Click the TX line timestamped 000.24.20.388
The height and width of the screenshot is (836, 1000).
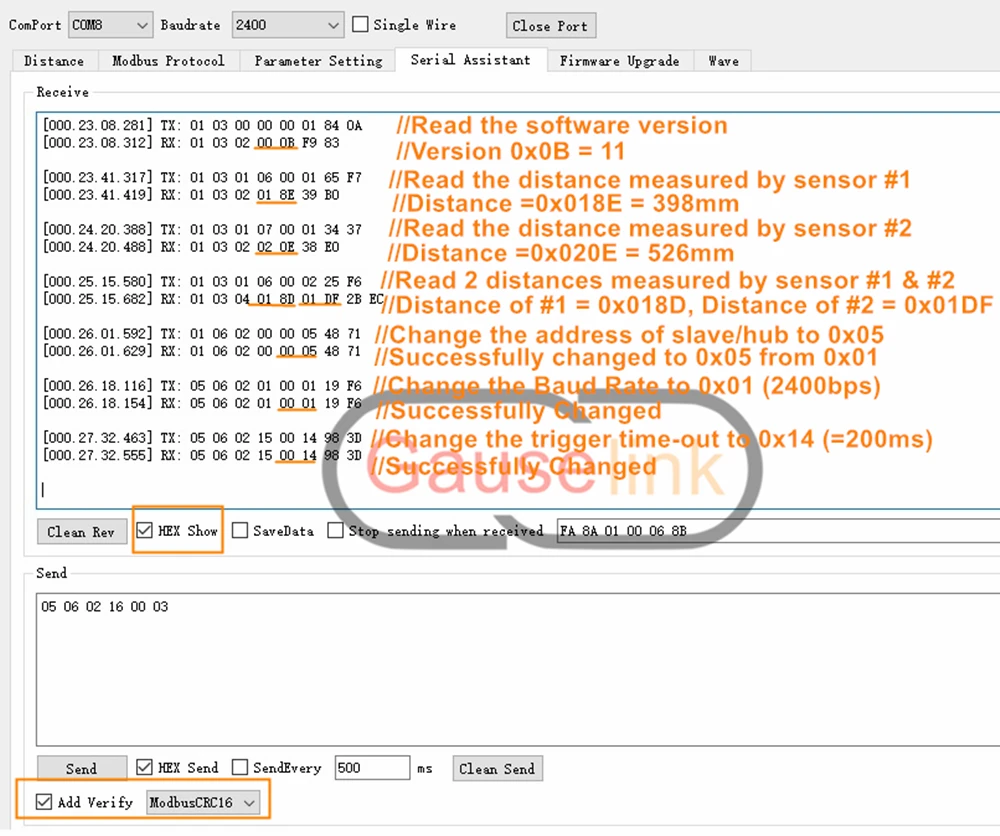[202, 229]
